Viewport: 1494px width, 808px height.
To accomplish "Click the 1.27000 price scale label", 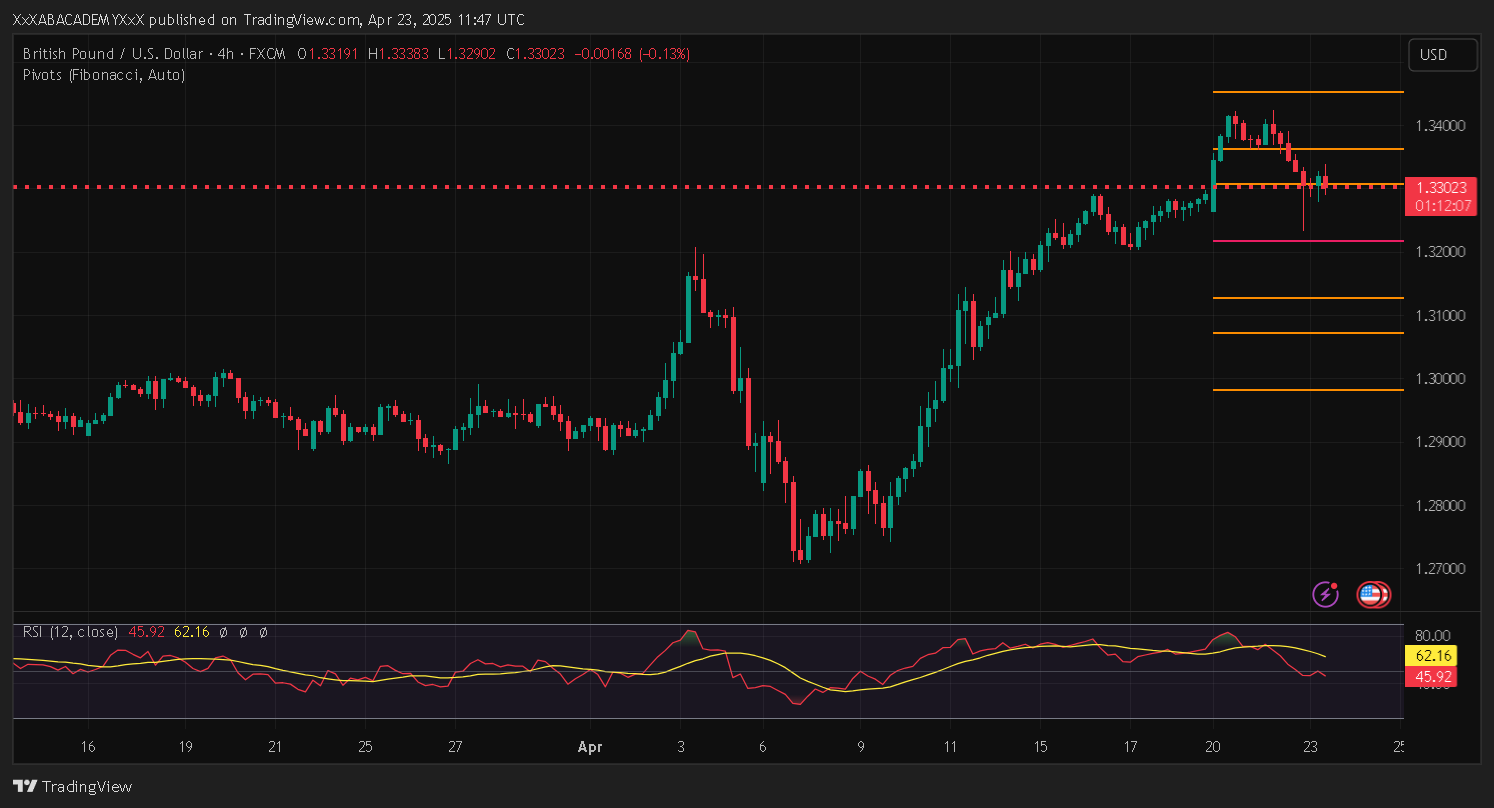I will [1441, 569].
